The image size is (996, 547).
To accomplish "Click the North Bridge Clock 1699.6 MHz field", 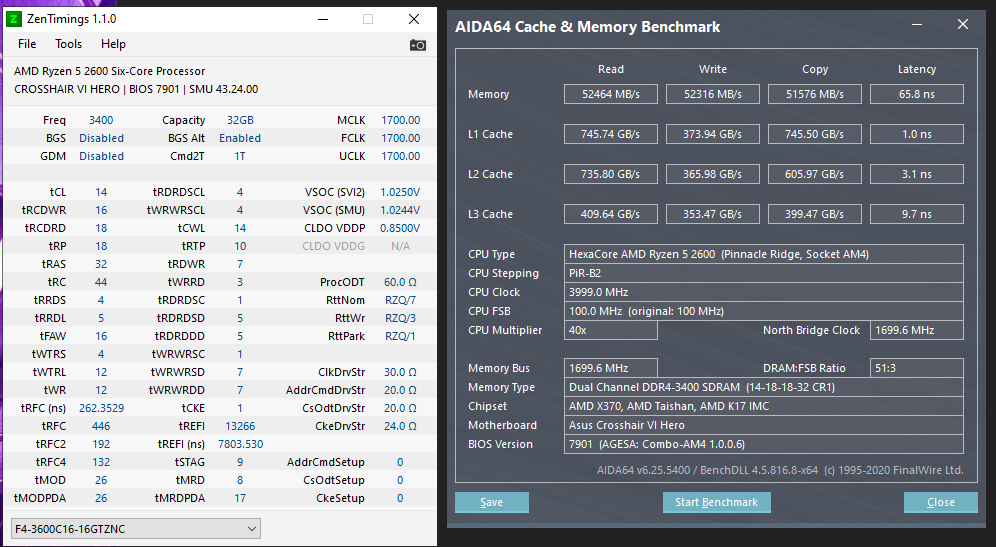I will click(x=917, y=330).
